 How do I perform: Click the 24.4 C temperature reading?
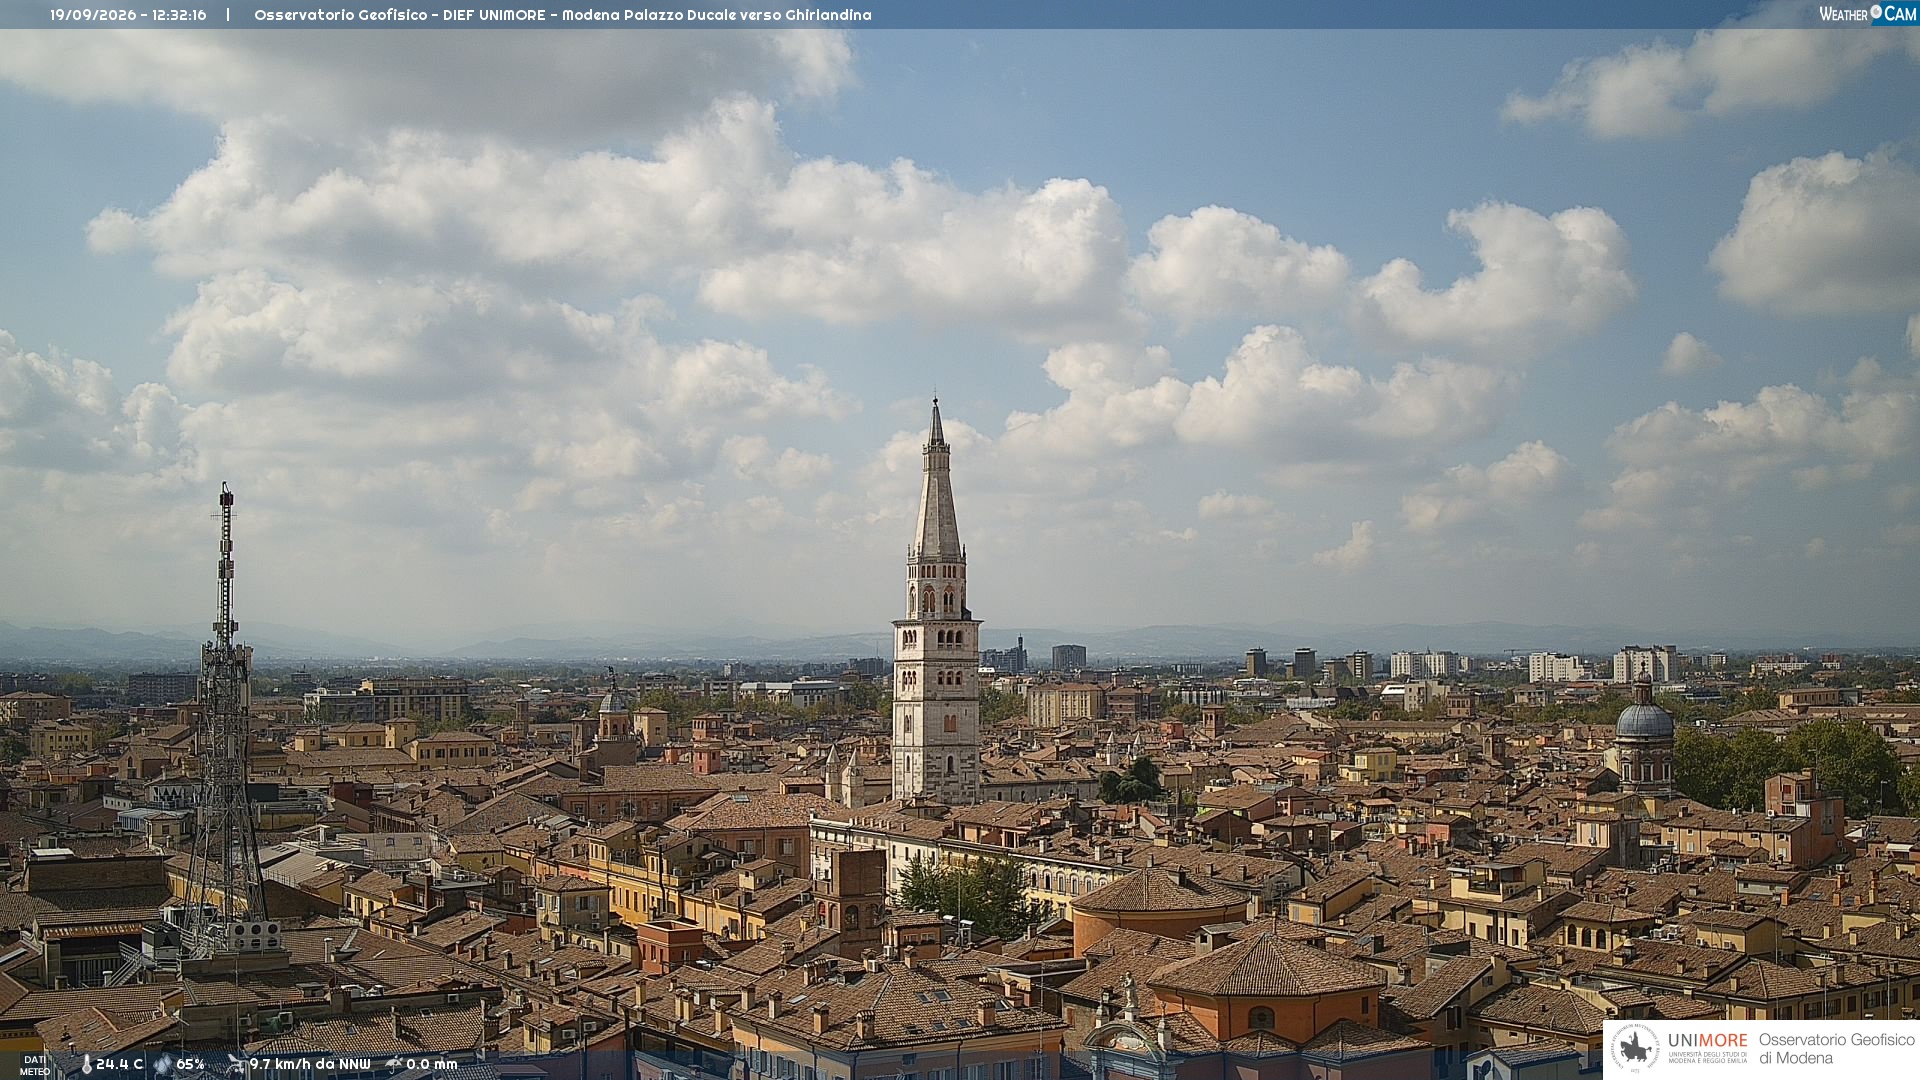pos(119,1064)
